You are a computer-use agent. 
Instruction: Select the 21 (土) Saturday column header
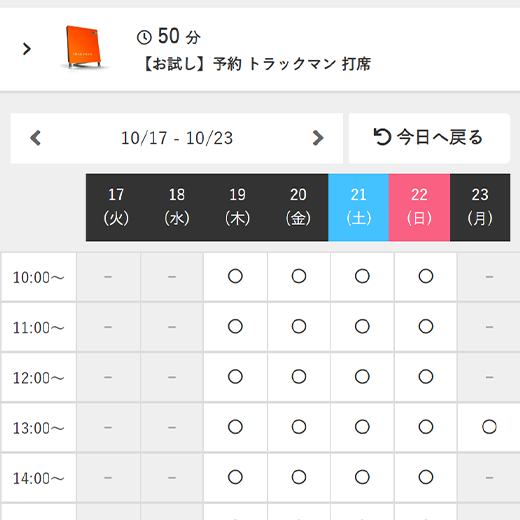[359, 207]
